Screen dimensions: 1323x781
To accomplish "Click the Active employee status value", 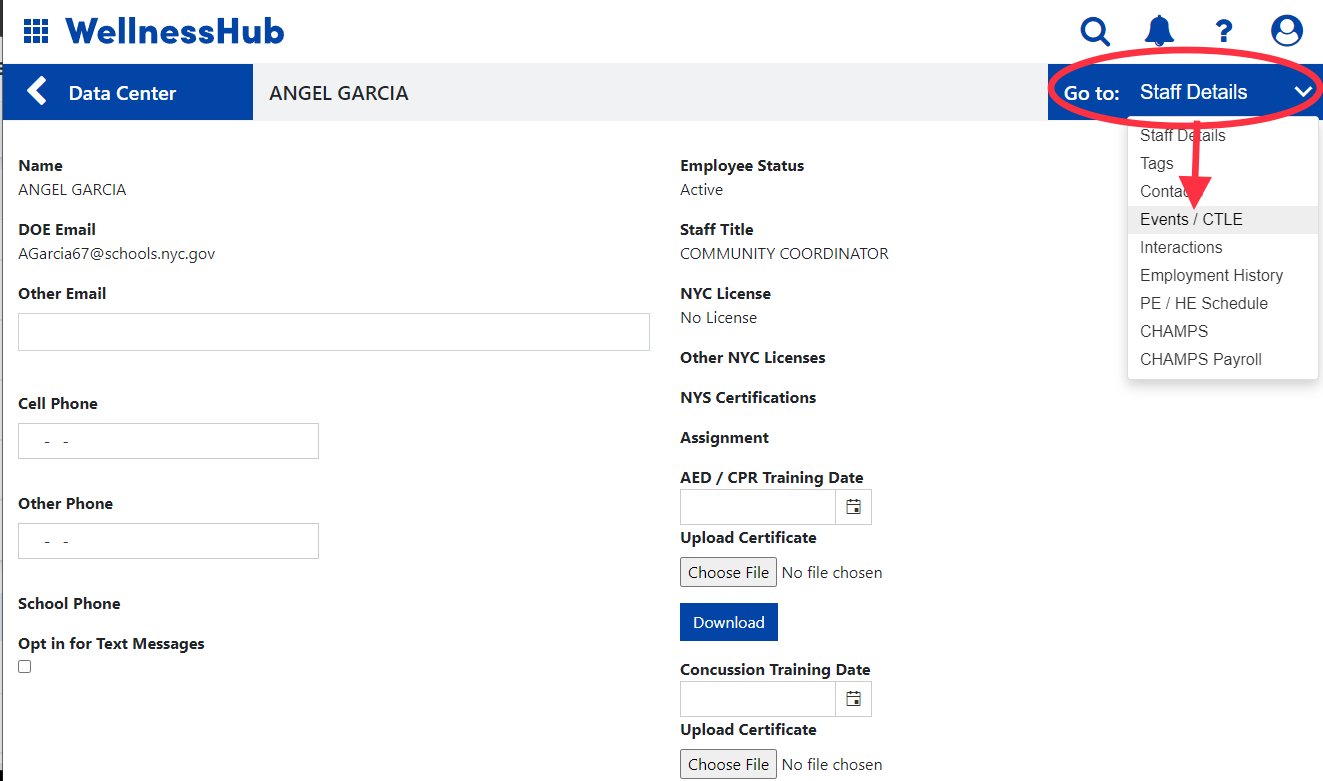I will pos(701,190).
